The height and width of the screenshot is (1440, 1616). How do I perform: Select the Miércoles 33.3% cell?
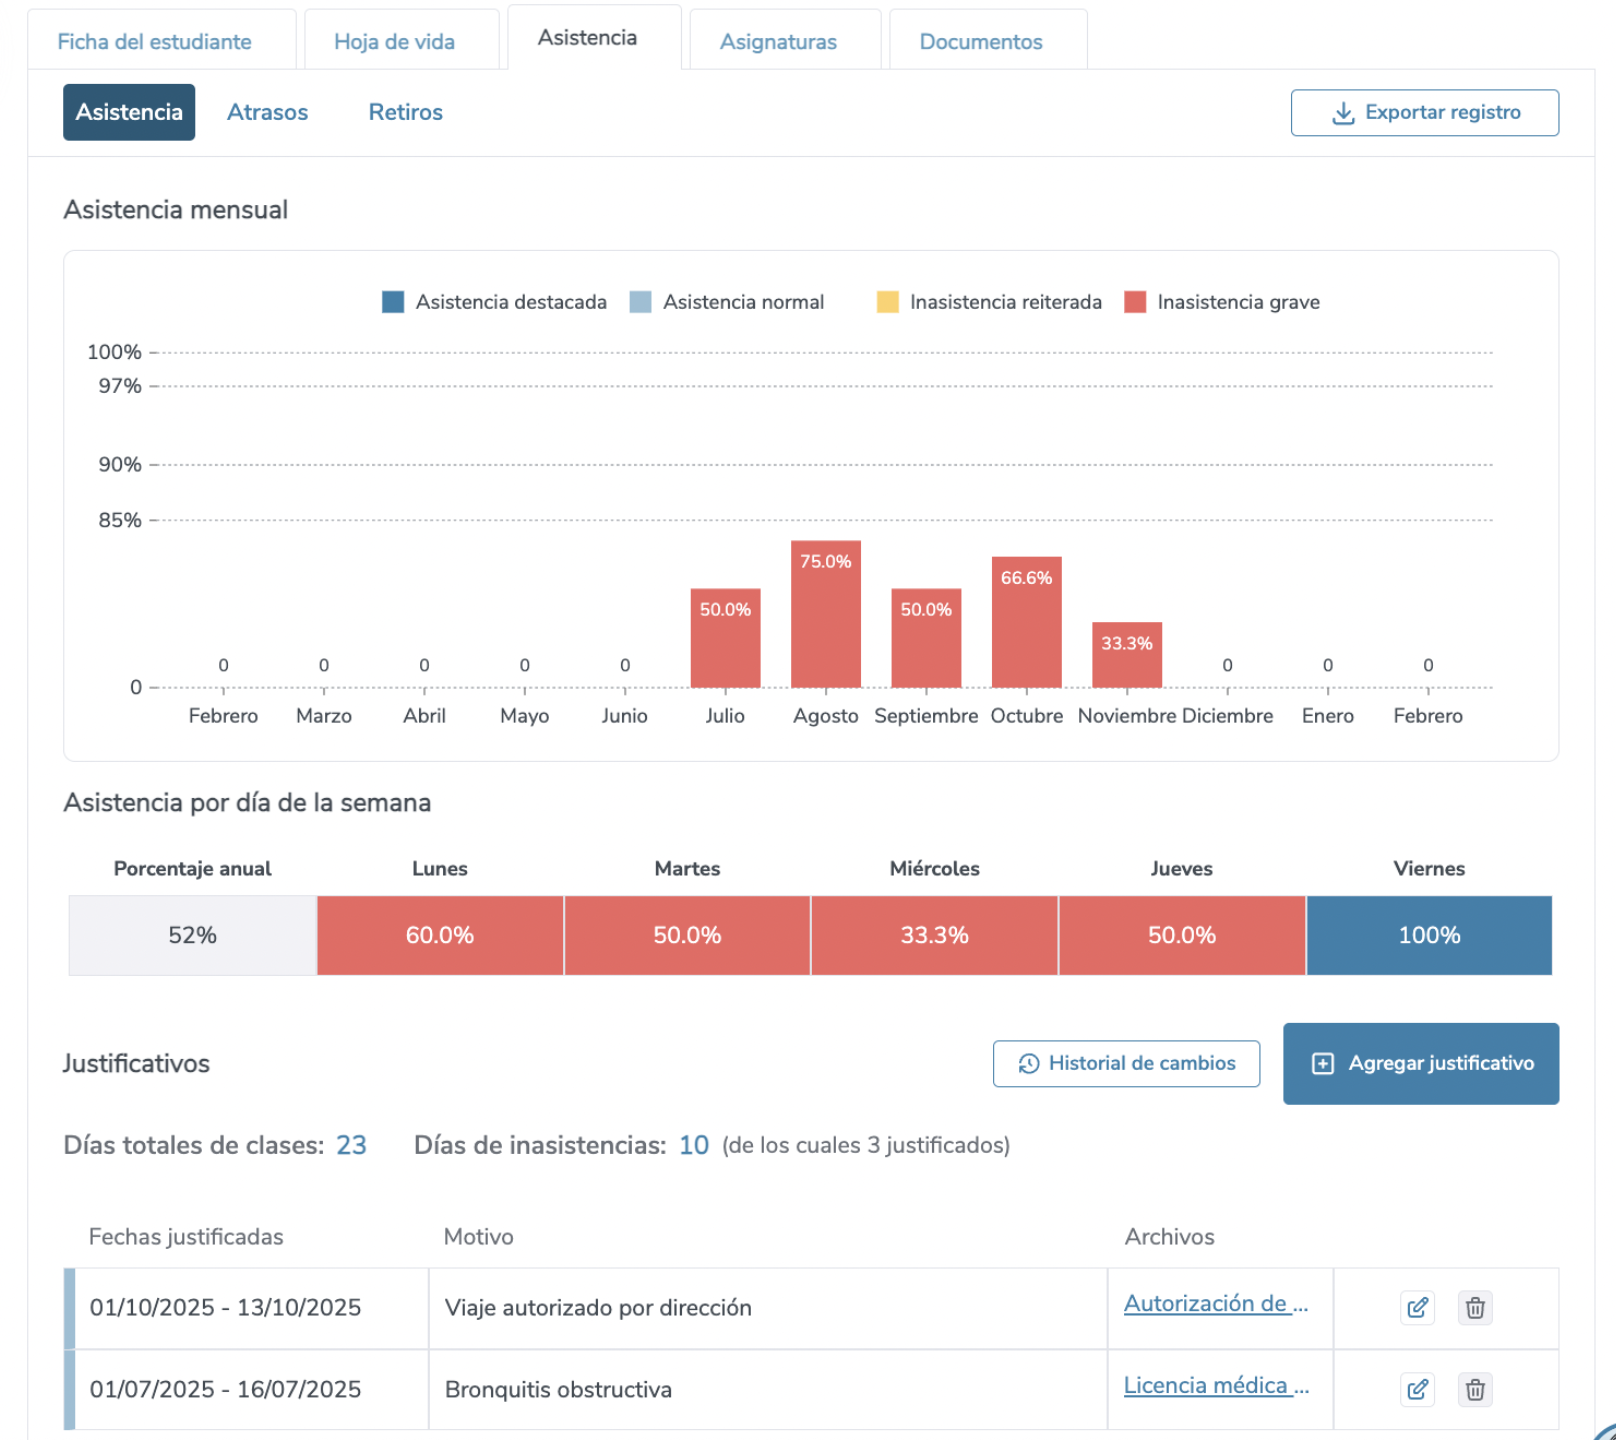(x=934, y=935)
